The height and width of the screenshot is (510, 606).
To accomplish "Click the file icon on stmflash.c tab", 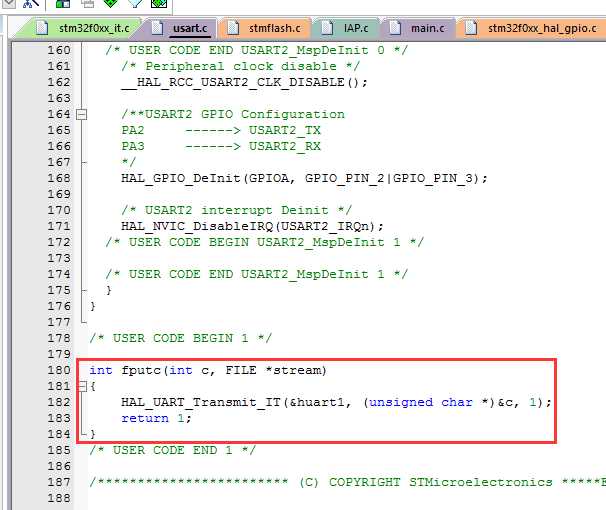I will click(x=233, y=28).
